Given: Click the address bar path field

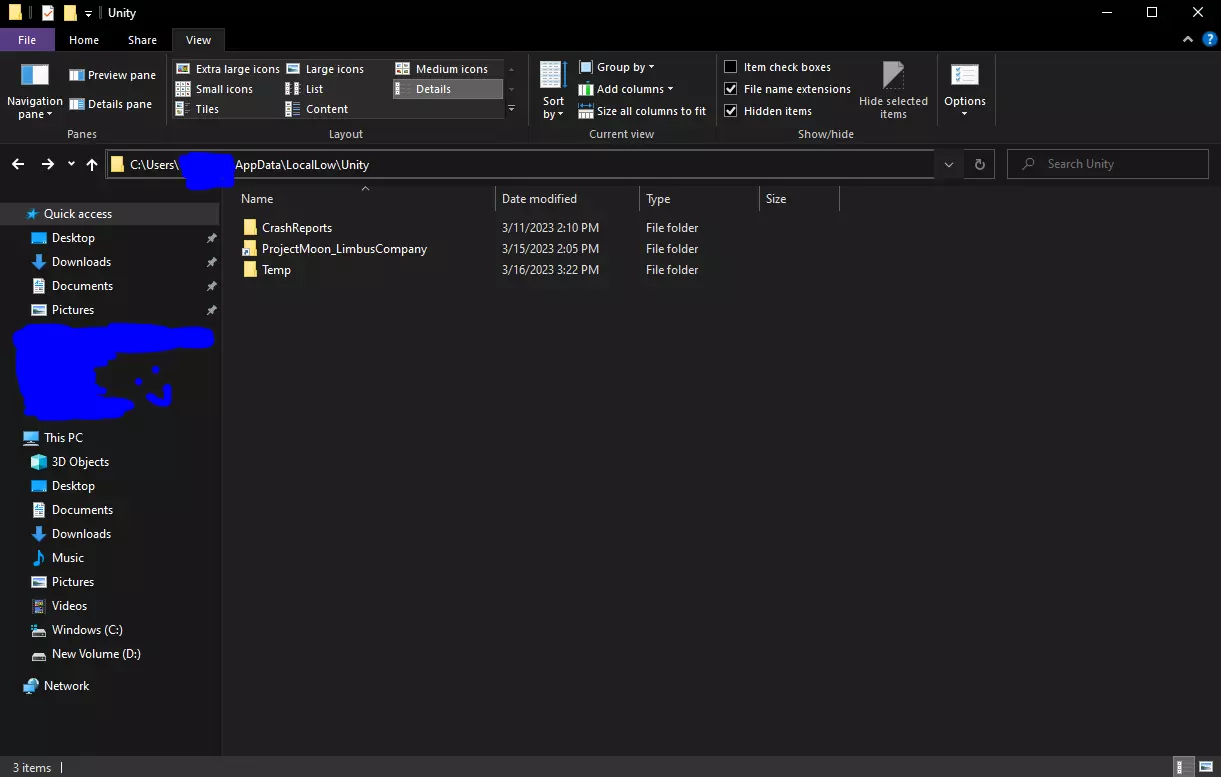Looking at the screenshot, I should (x=520, y=164).
